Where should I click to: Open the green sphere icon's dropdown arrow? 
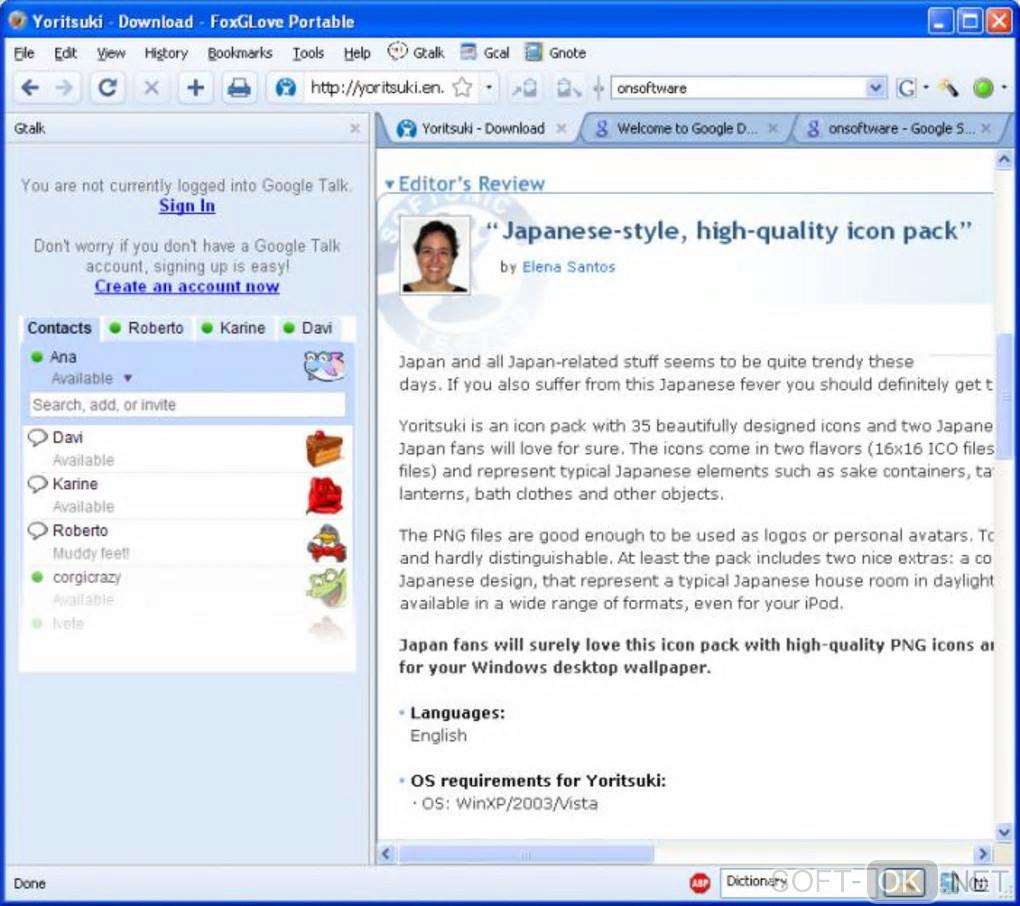coord(1004,87)
